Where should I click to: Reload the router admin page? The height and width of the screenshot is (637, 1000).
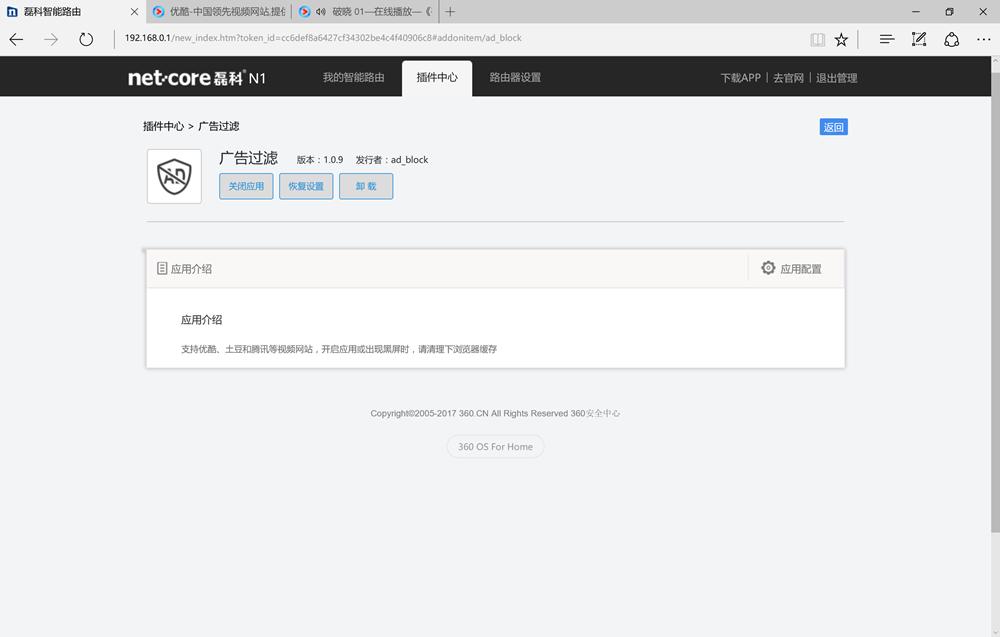point(86,39)
